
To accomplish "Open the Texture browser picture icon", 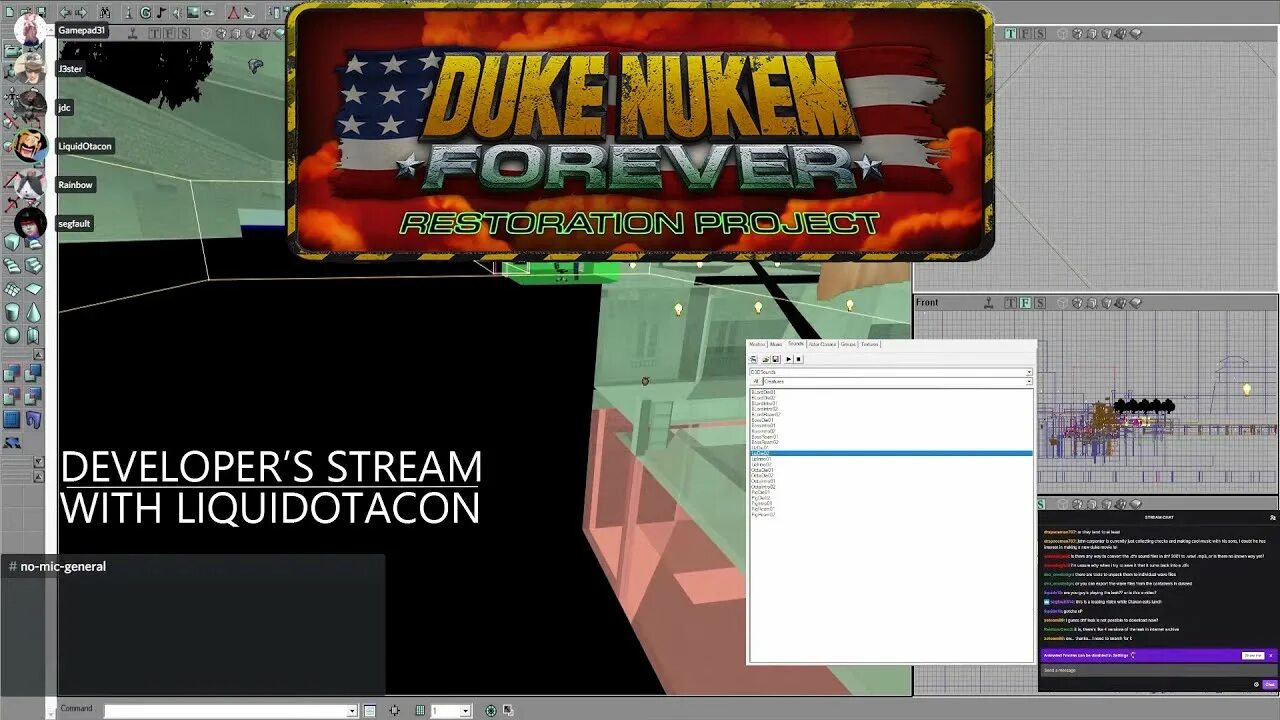I will tap(193, 12).
